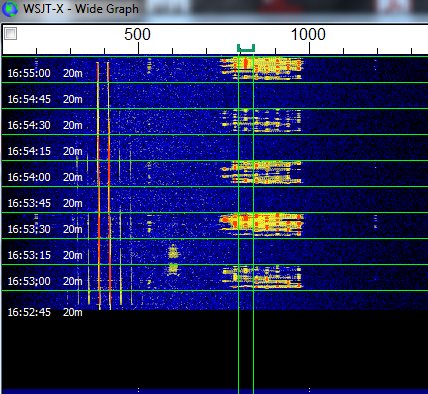Click the 16:52:45 timestamp at waterfall bottom

[29, 312]
